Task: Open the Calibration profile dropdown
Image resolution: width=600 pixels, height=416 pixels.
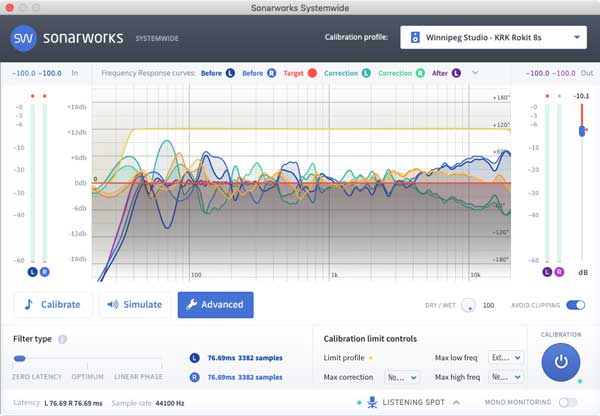Action: click(493, 38)
